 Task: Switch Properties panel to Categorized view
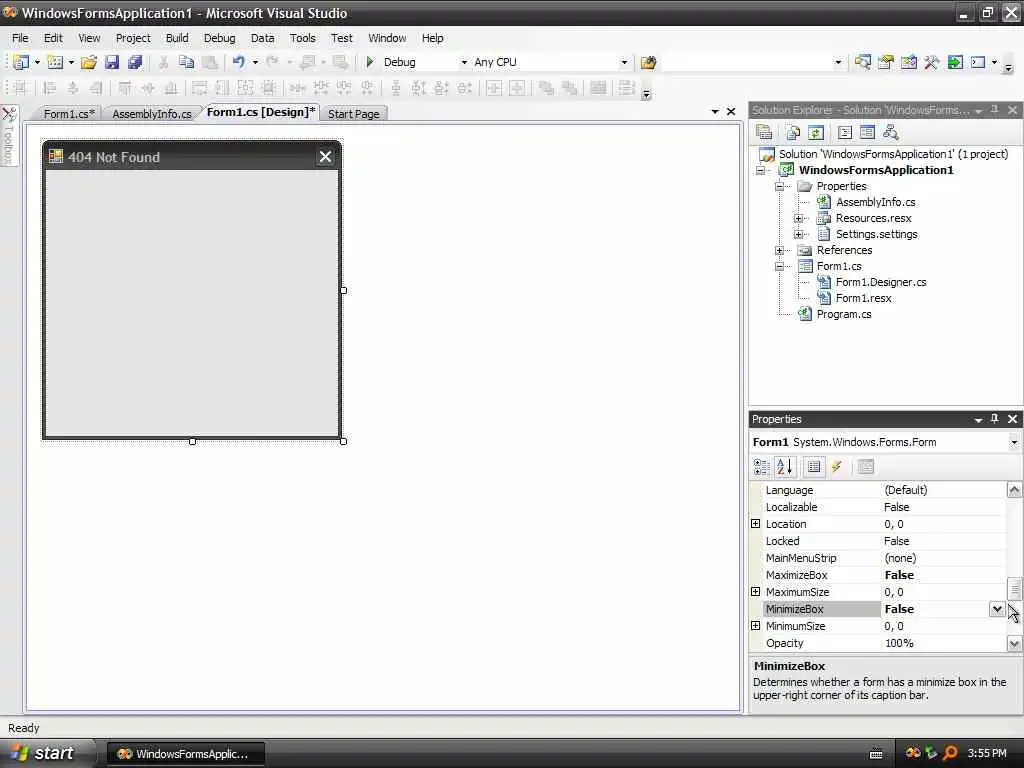click(761, 466)
